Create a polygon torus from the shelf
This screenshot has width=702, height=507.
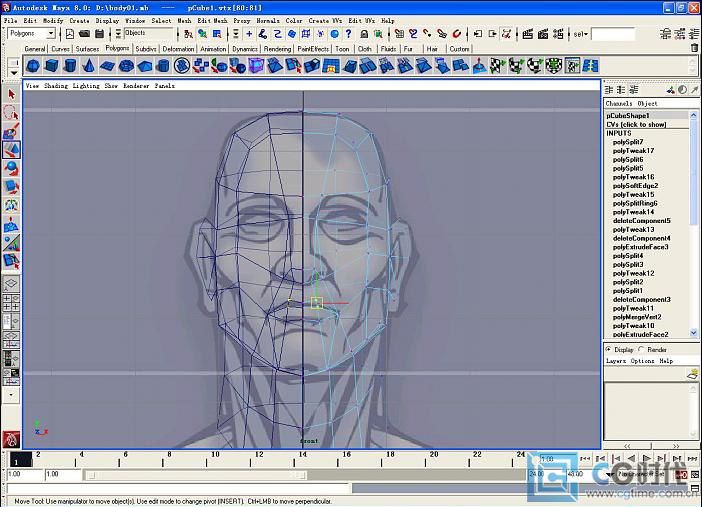127,66
